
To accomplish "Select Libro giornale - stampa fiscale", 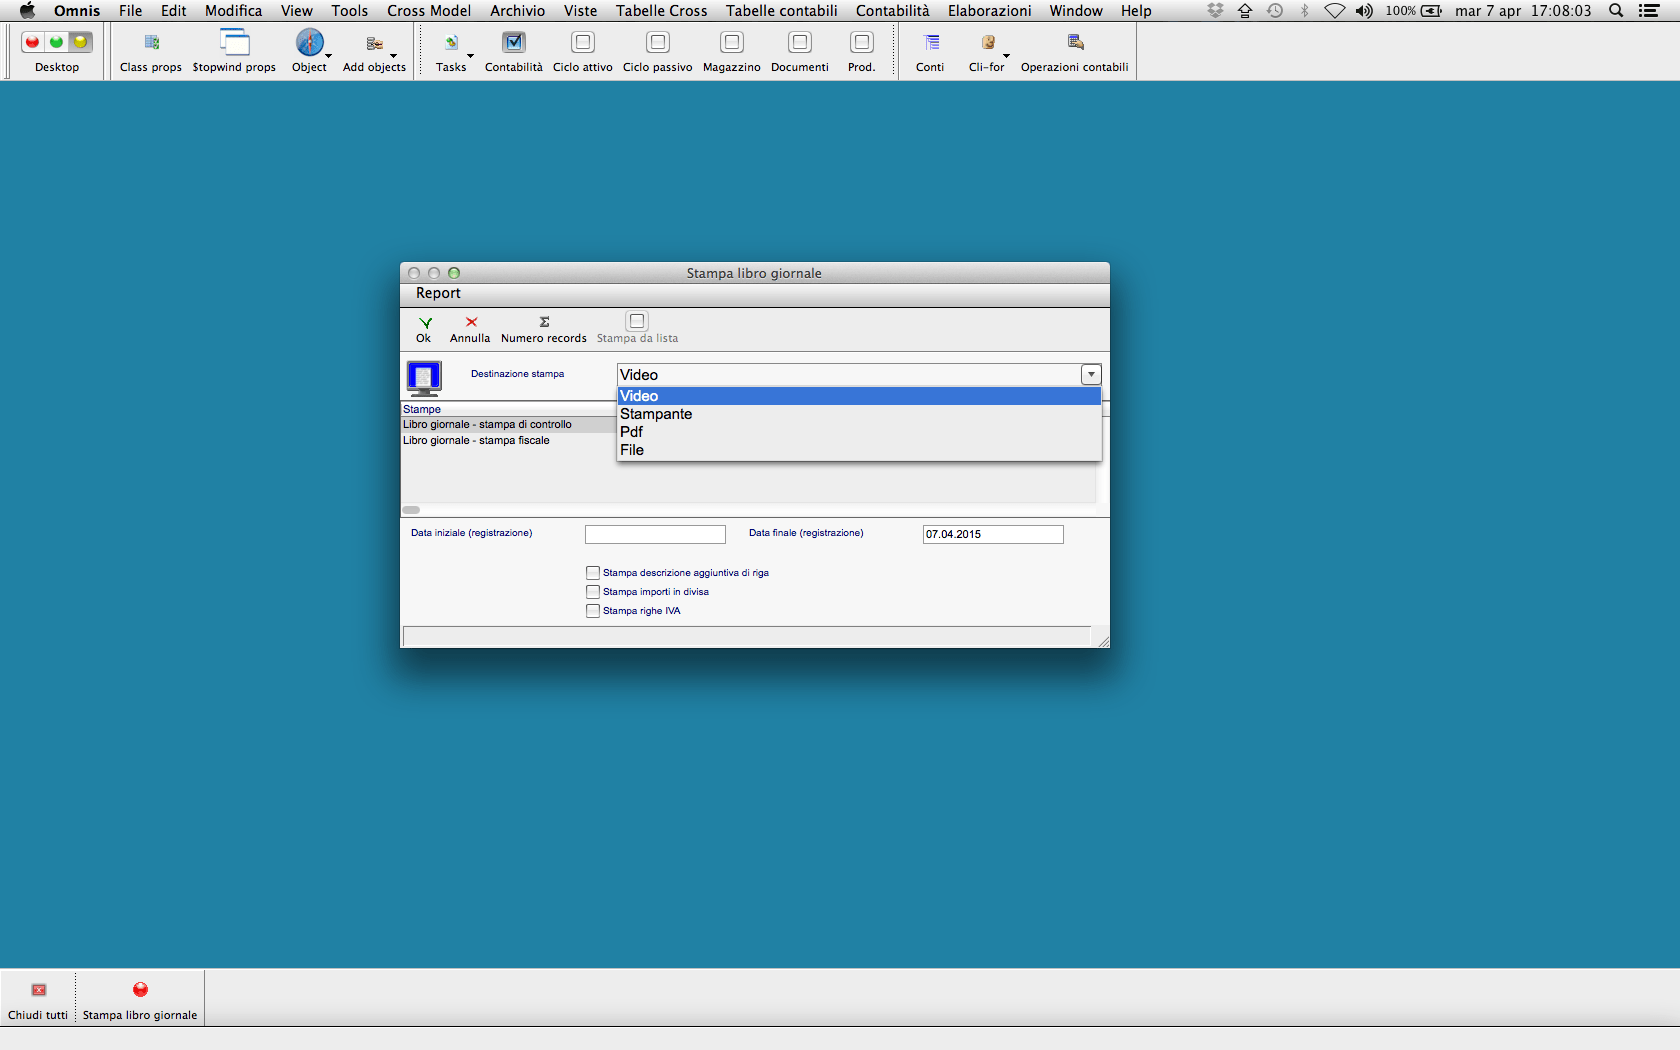I will click(477, 441).
